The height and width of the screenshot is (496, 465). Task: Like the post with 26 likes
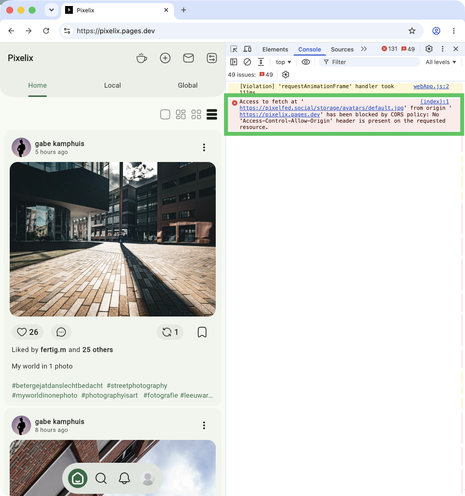[27, 332]
